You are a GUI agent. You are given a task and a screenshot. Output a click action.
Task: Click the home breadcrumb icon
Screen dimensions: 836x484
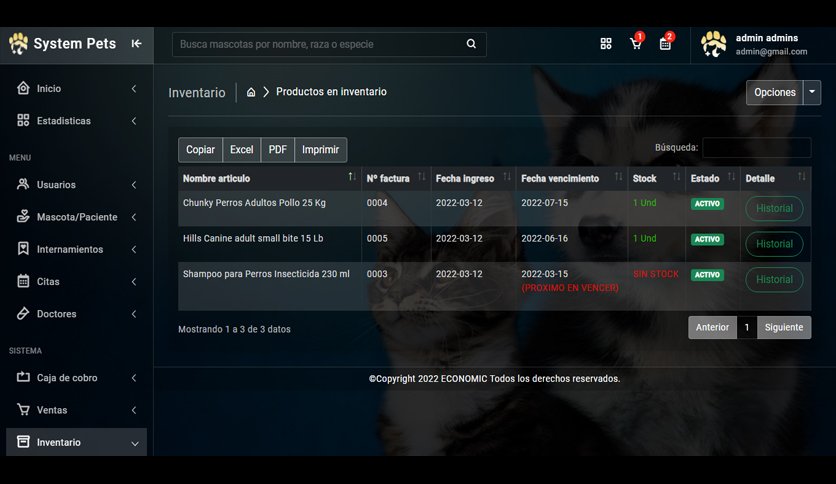tap(251, 92)
